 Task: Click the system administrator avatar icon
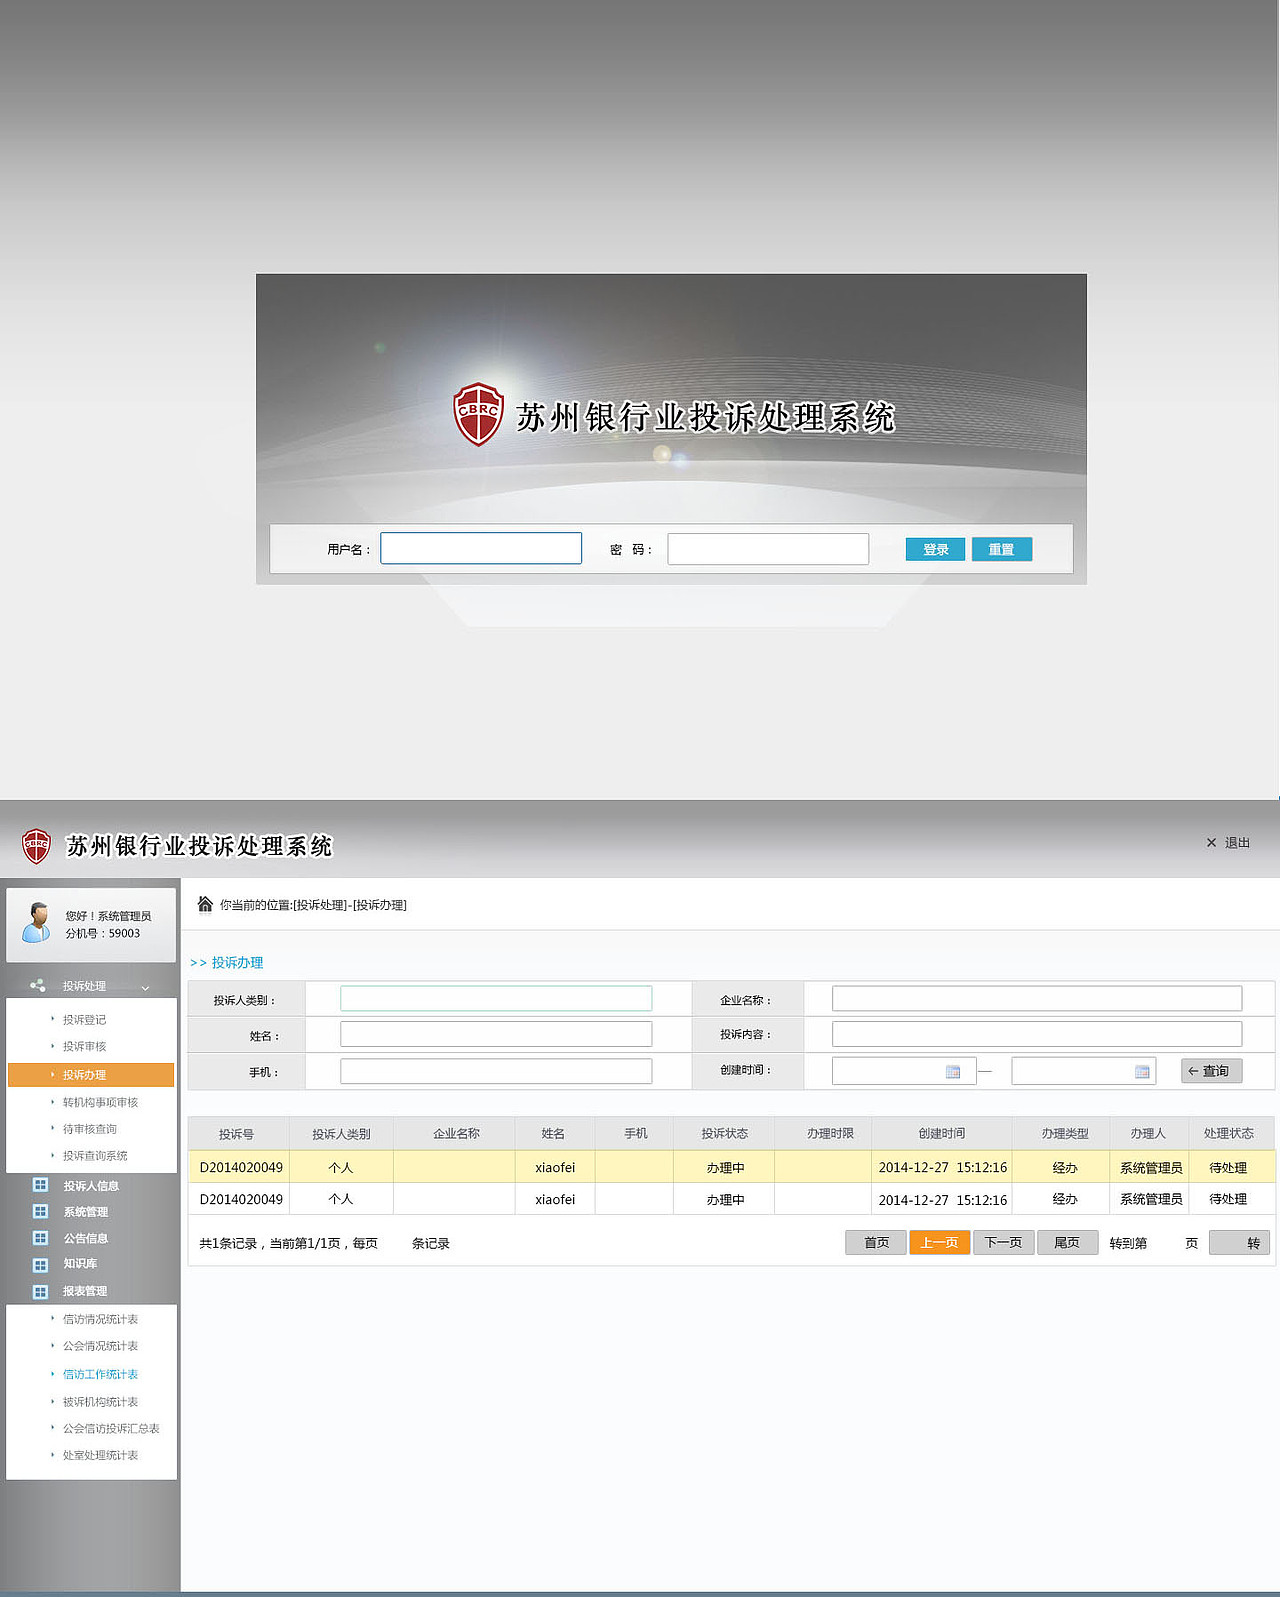click(38, 922)
